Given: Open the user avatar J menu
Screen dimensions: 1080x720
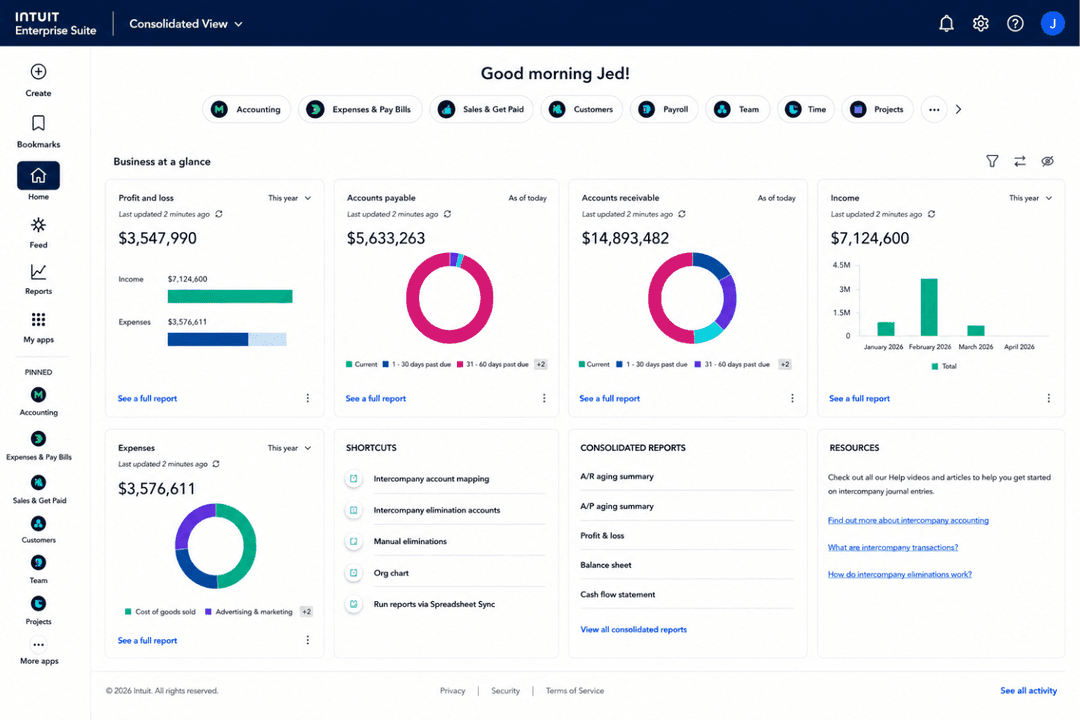Looking at the screenshot, I should (x=1052, y=23).
